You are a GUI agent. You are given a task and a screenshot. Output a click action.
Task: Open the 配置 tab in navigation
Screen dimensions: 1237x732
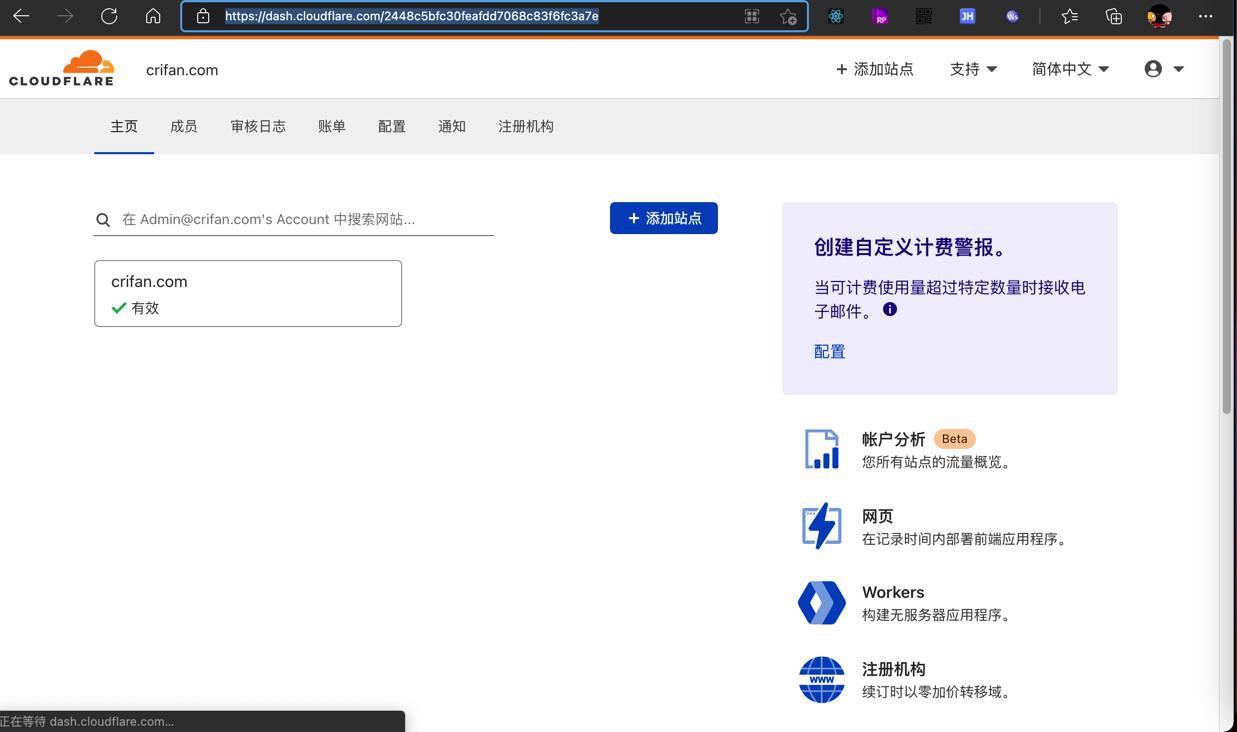(392, 127)
